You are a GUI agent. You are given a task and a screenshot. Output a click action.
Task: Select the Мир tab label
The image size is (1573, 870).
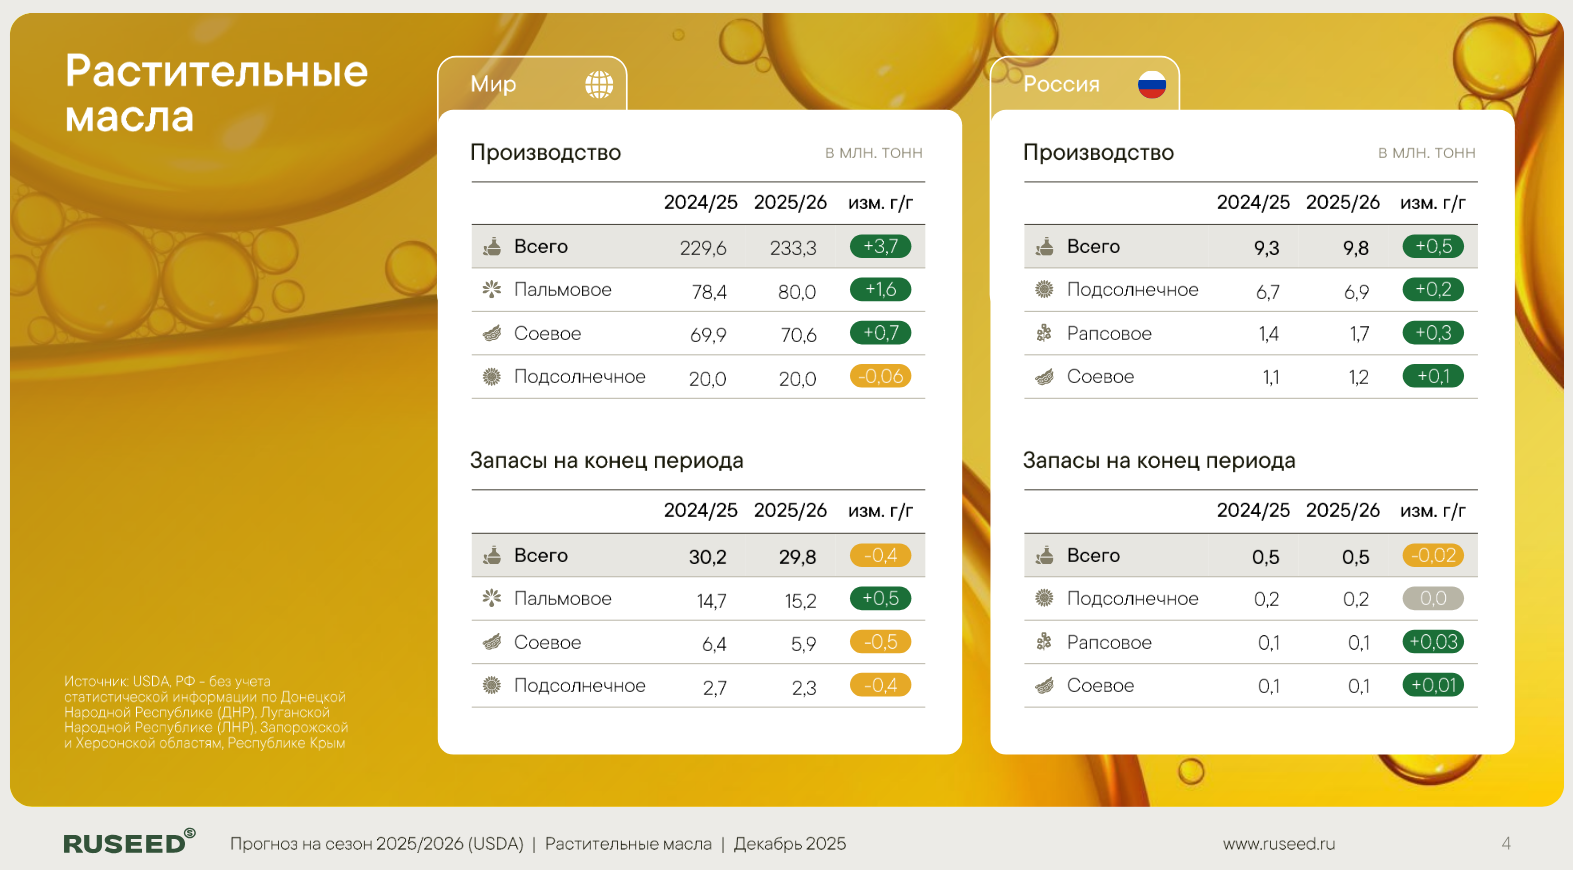coord(493,85)
